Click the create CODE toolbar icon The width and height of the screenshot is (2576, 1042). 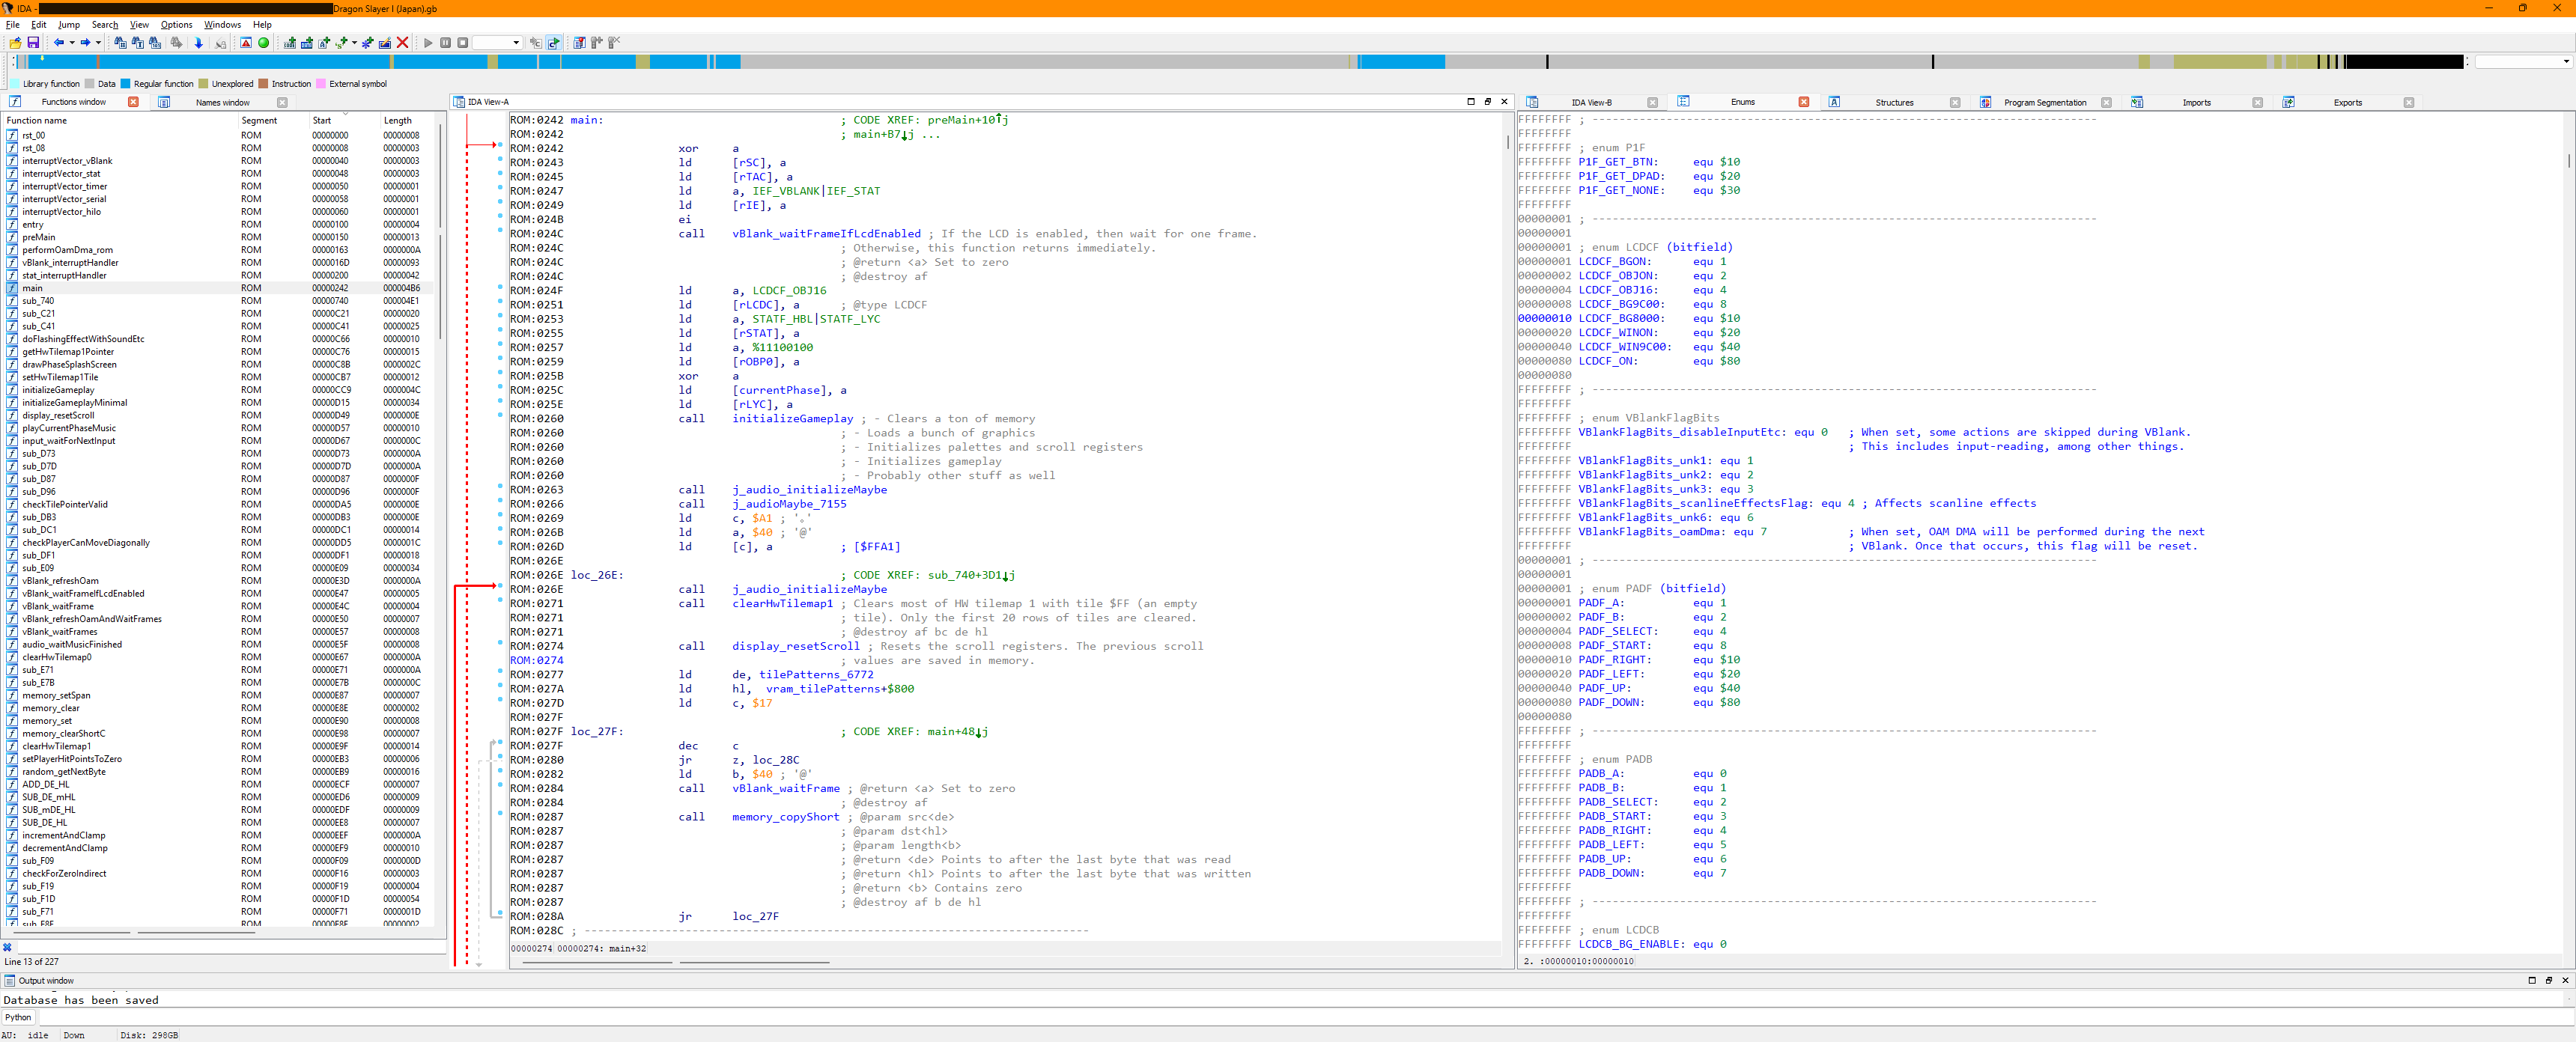coord(290,43)
